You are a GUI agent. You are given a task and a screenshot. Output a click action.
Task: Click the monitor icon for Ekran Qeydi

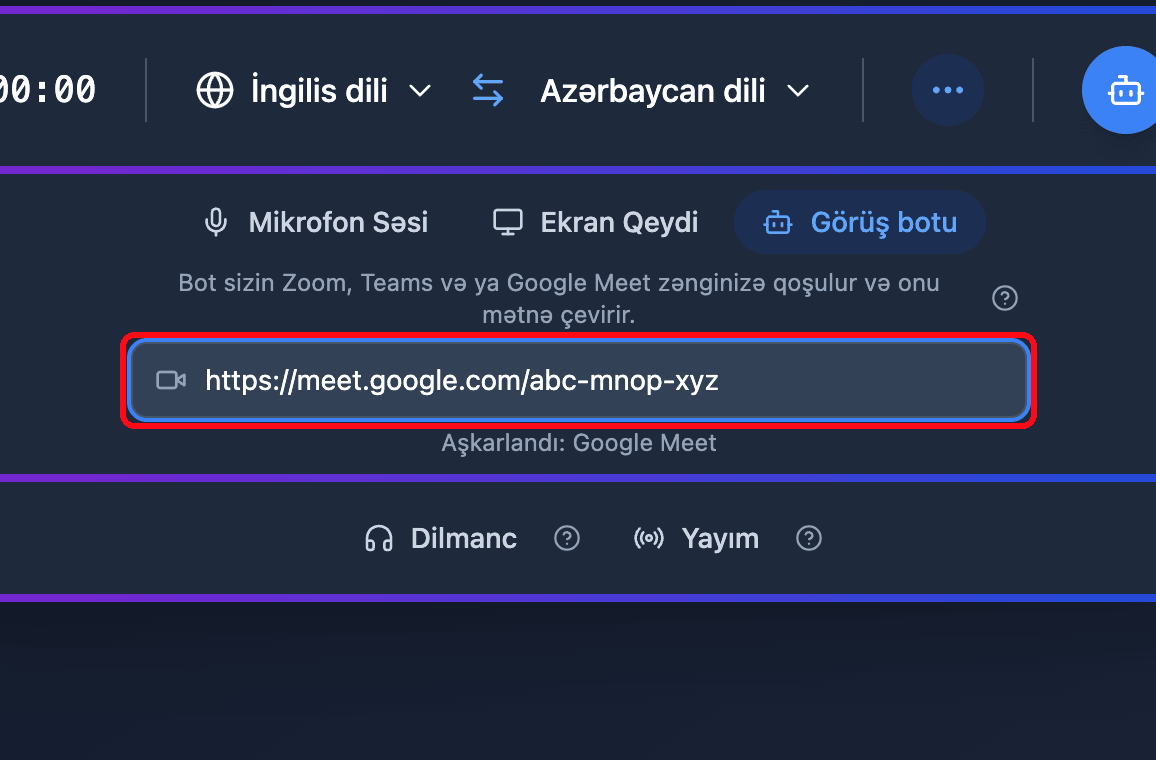[507, 222]
